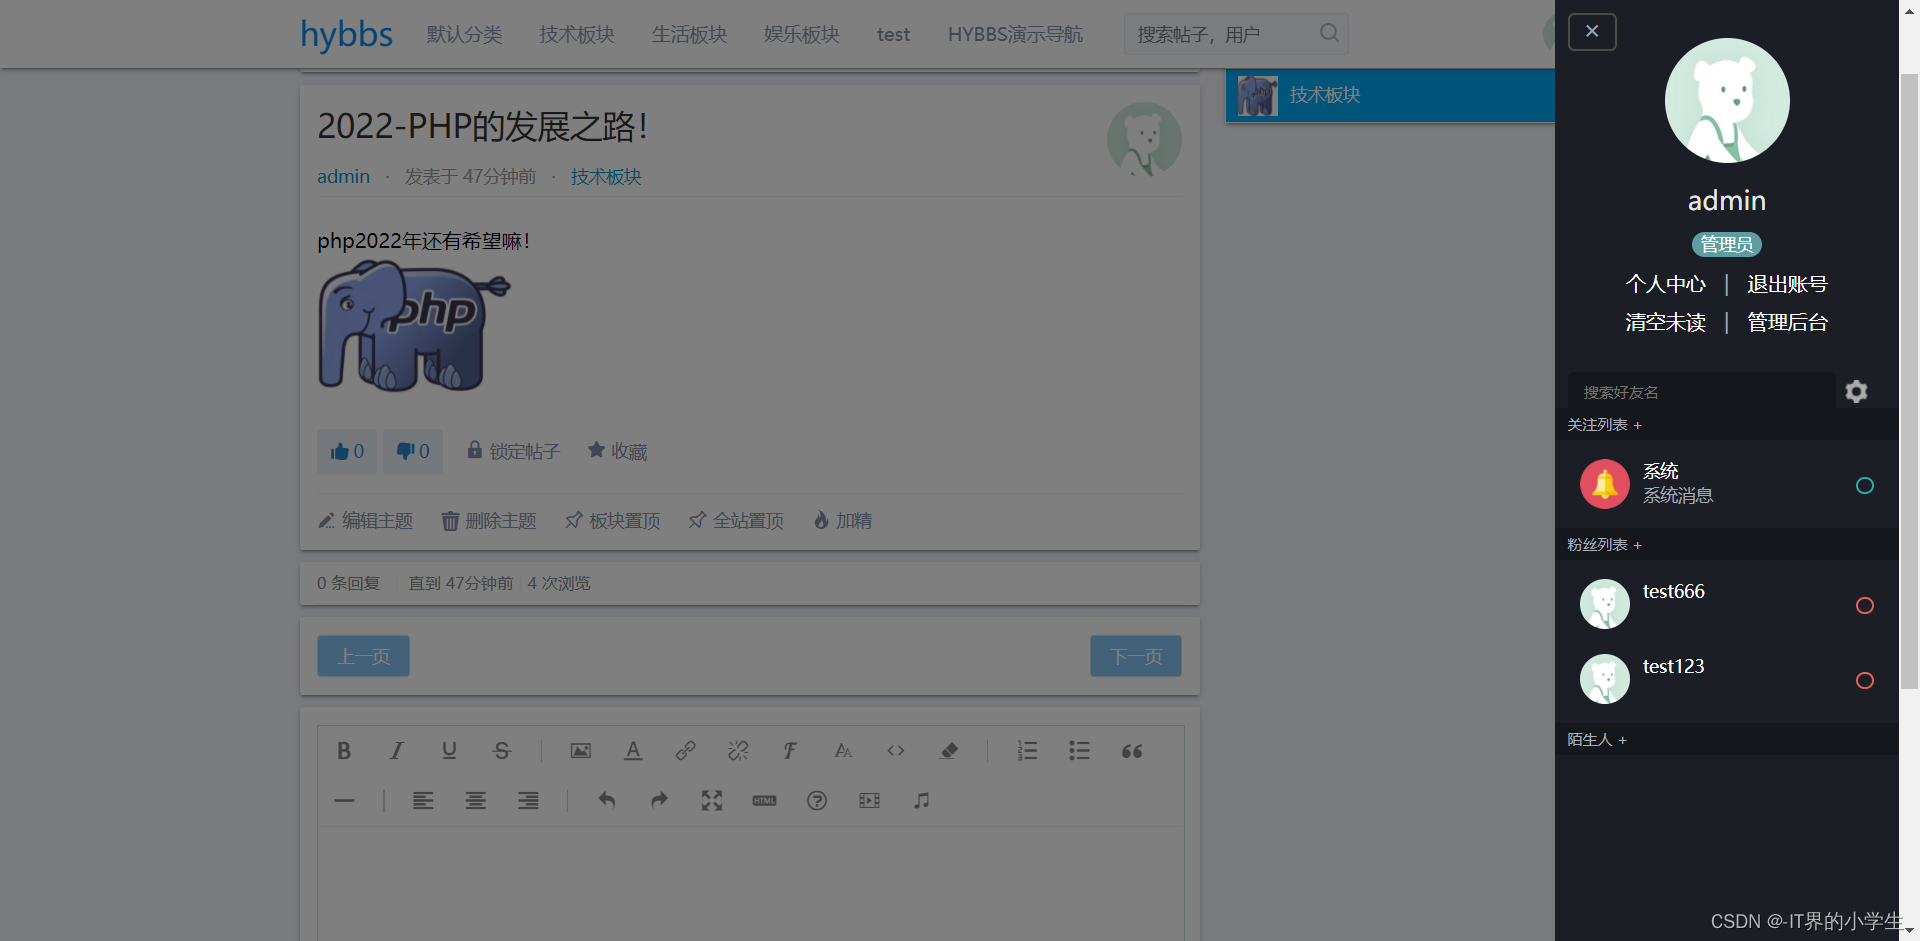Open the HYBBS演示导航 nav item
This screenshot has height=941, width=1920.
tap(1016, 35)
